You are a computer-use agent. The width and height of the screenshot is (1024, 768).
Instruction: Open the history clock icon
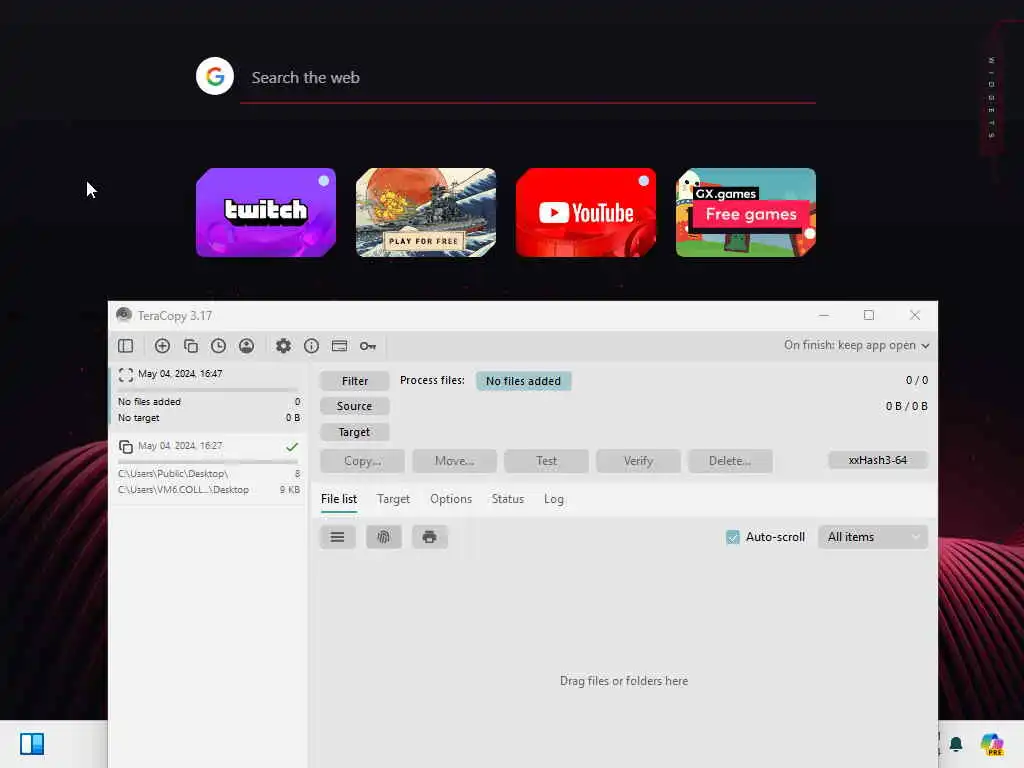pos(218,345)
